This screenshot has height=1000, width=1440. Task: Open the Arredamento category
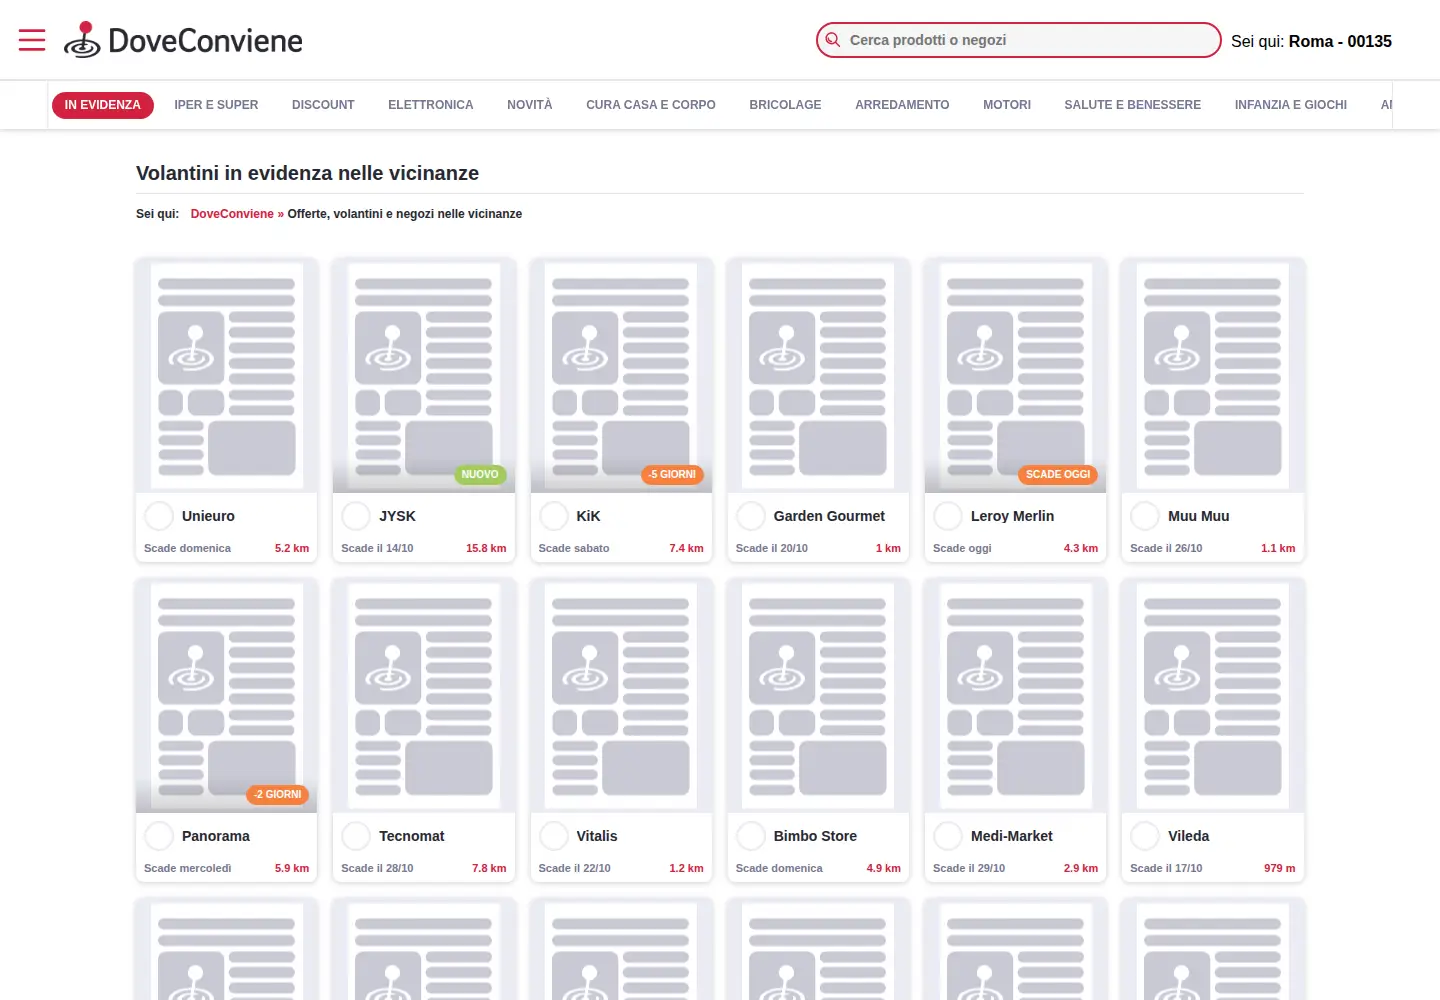[x=902, y=105]
